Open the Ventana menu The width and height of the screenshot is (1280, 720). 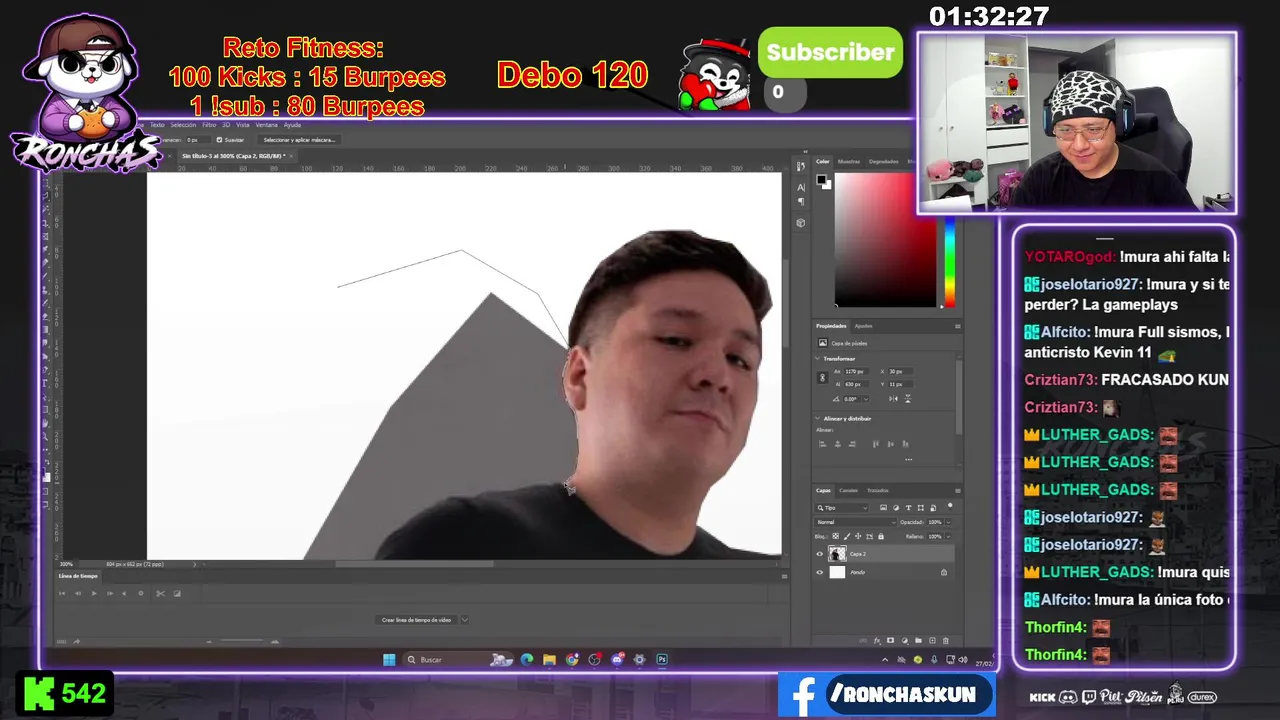click(x=267, y=125)
